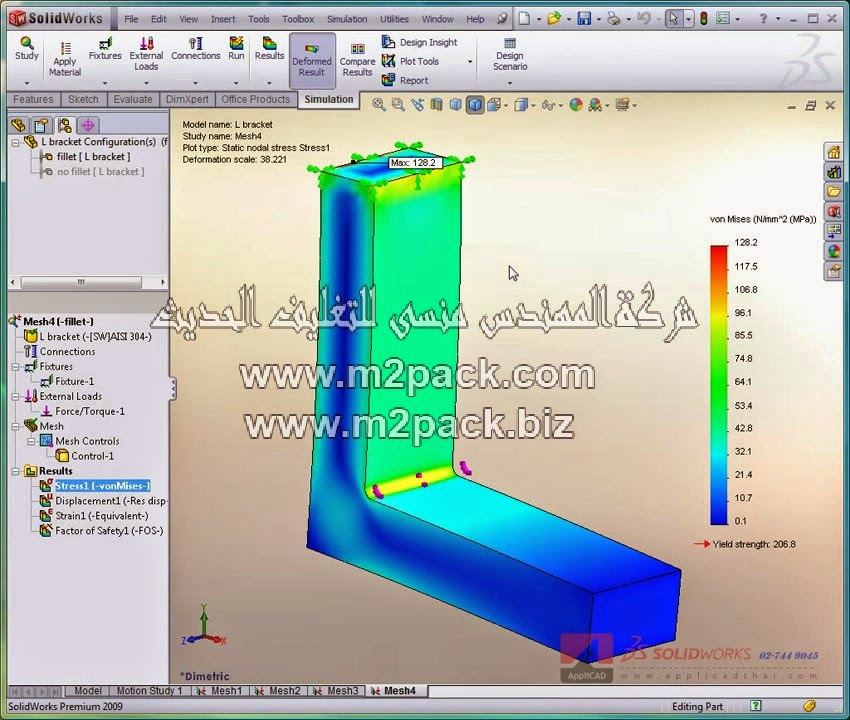Click the Rebuild traffic light icon
850x720 pixels.
[x=704, y=19]
